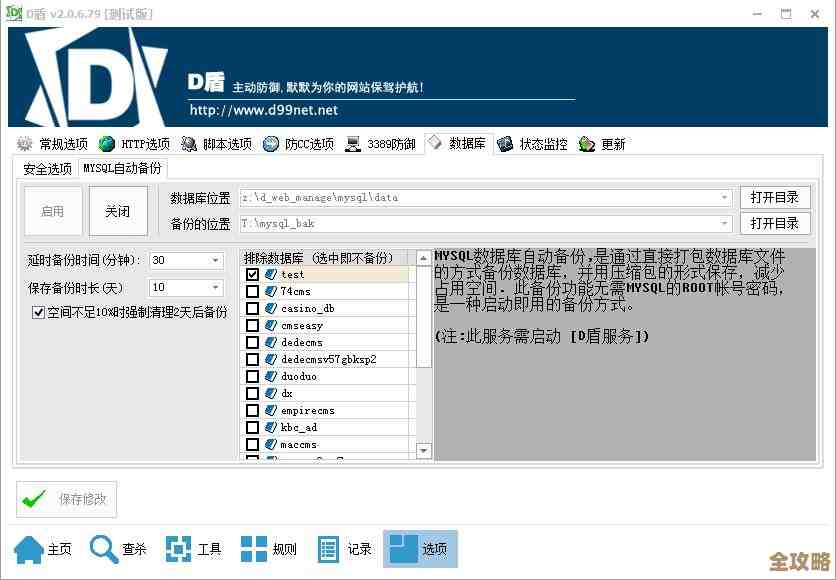The height and width of the screenshot is (580, 836).
Task: Switch to the 安全选项 tab
Action: point(47,169)
